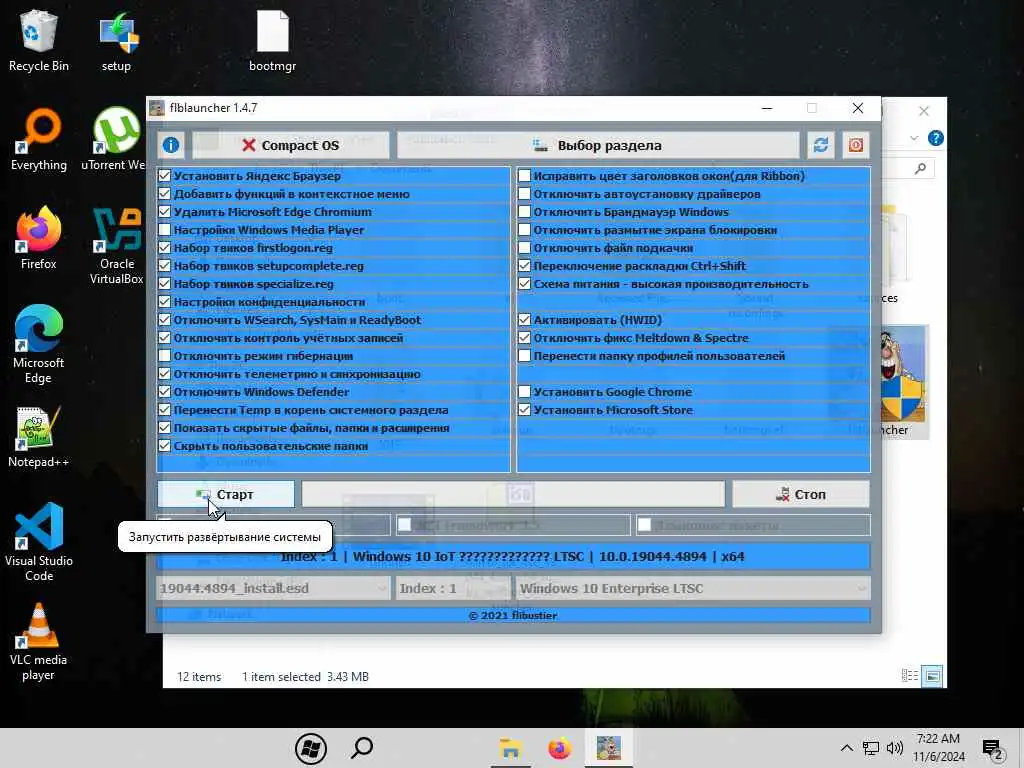
Task: Open the 19044.4894_install.esd dropdown
Action: [x=274, y=588]
